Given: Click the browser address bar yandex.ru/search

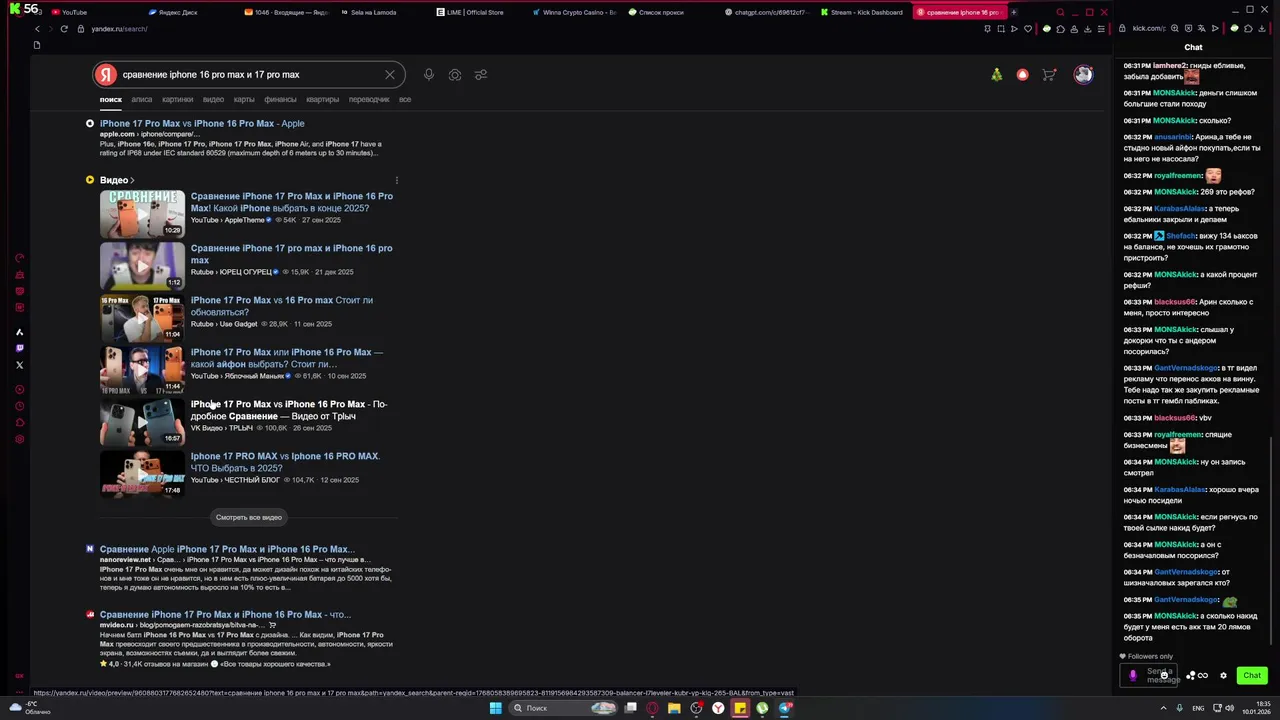Looking at the screenshot, I should coord(119,29).
